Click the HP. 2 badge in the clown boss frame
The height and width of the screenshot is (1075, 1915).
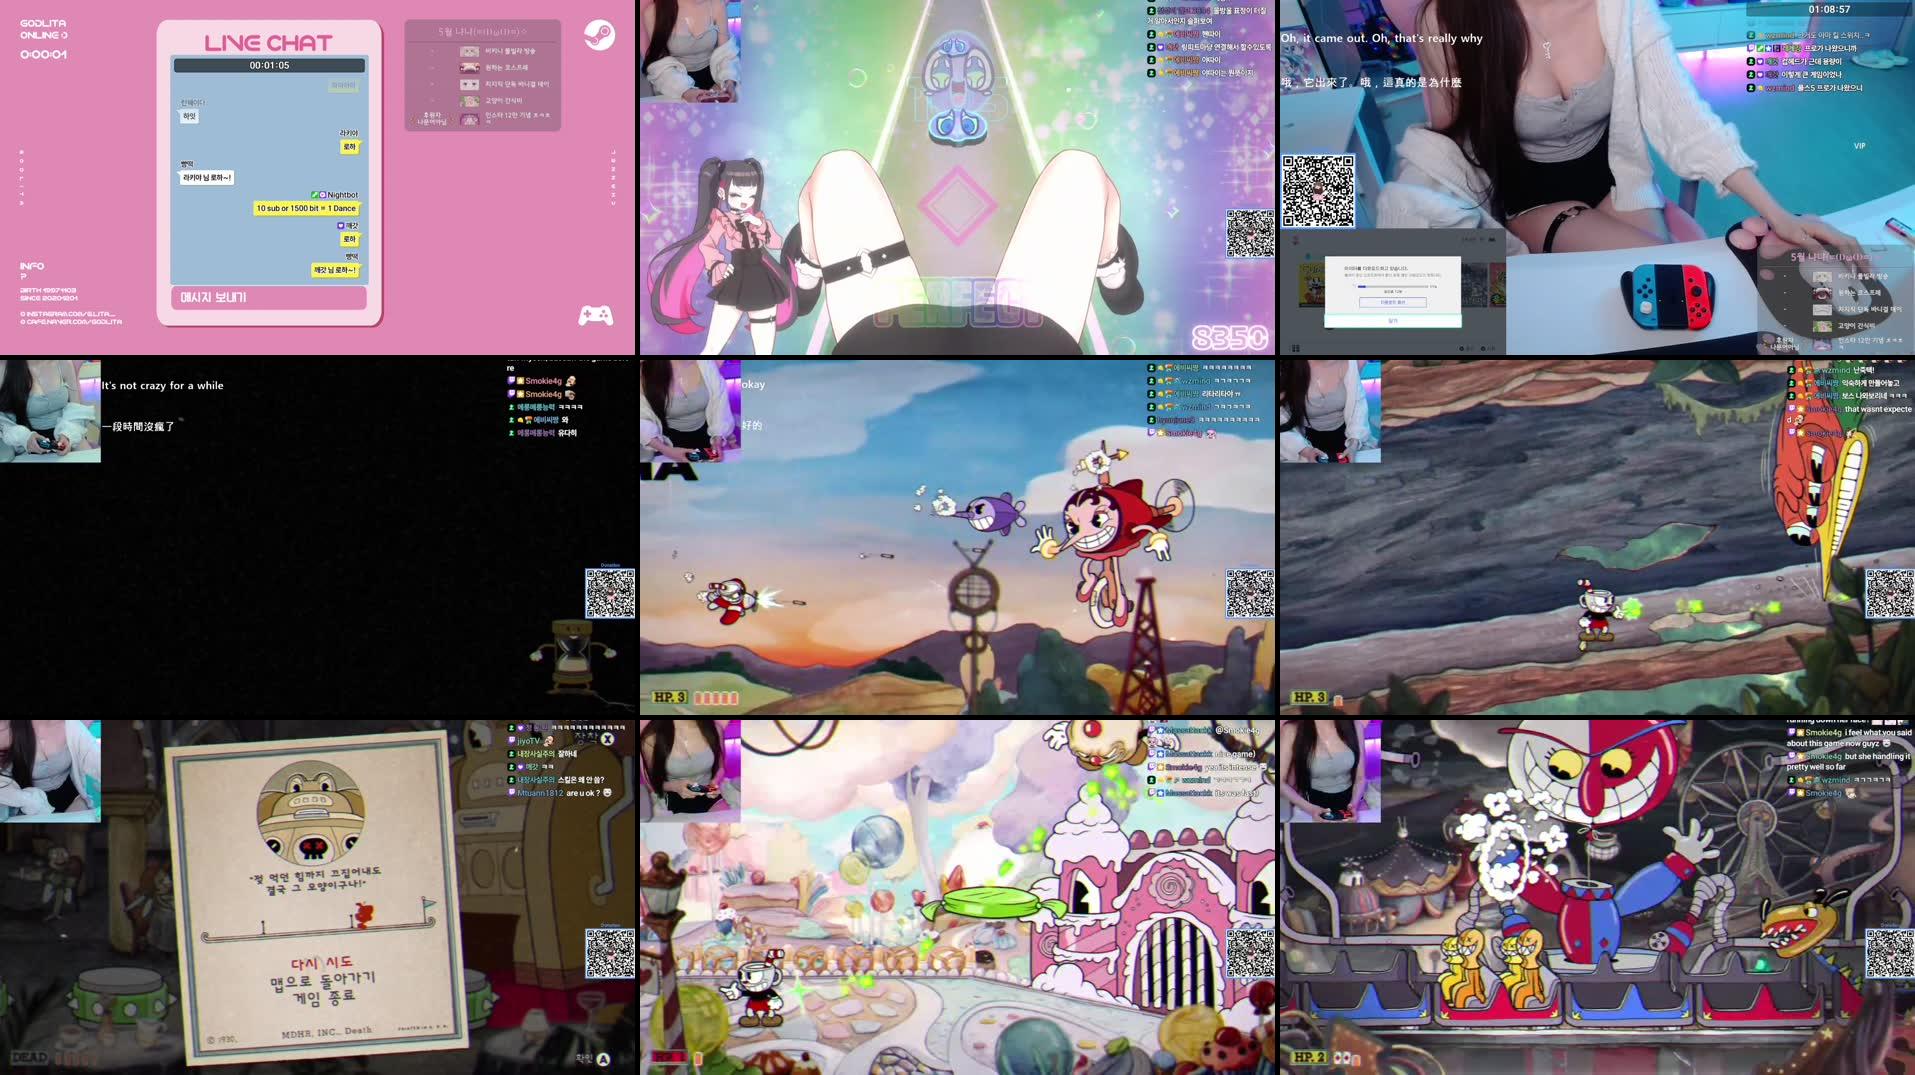(x=1308, y=1057)
